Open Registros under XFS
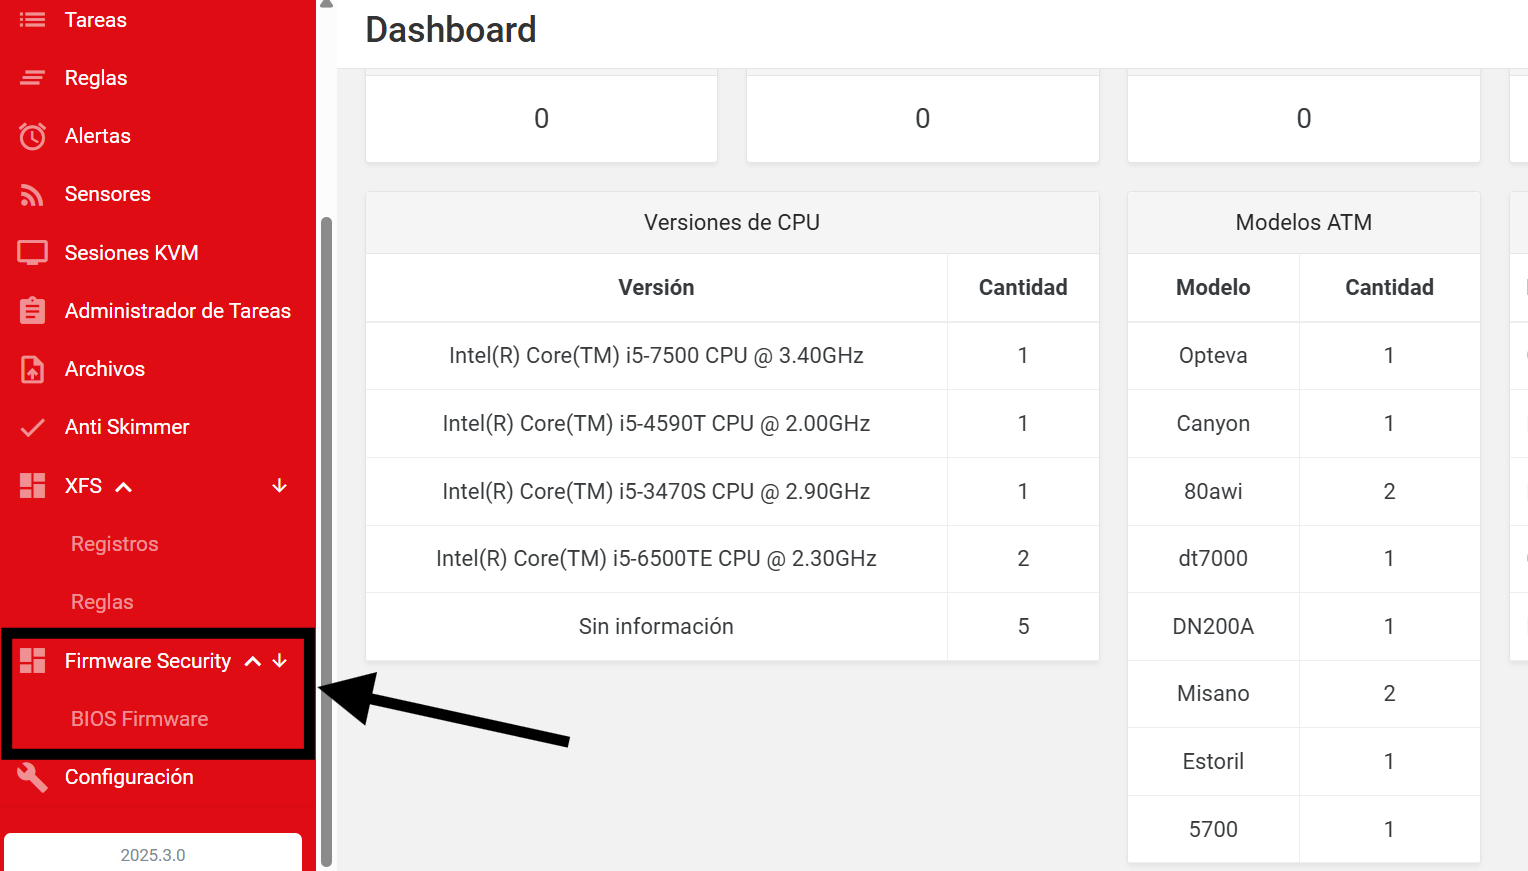This screenshot has height=871, width=1528. click(115, 544)
